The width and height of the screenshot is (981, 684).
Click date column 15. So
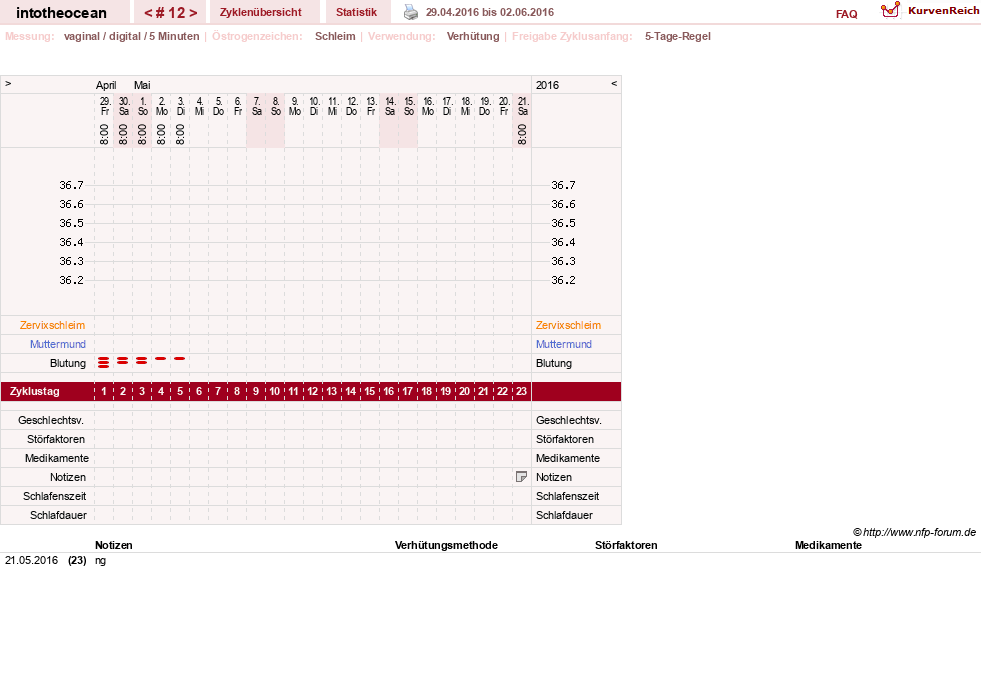click(409, 106)
